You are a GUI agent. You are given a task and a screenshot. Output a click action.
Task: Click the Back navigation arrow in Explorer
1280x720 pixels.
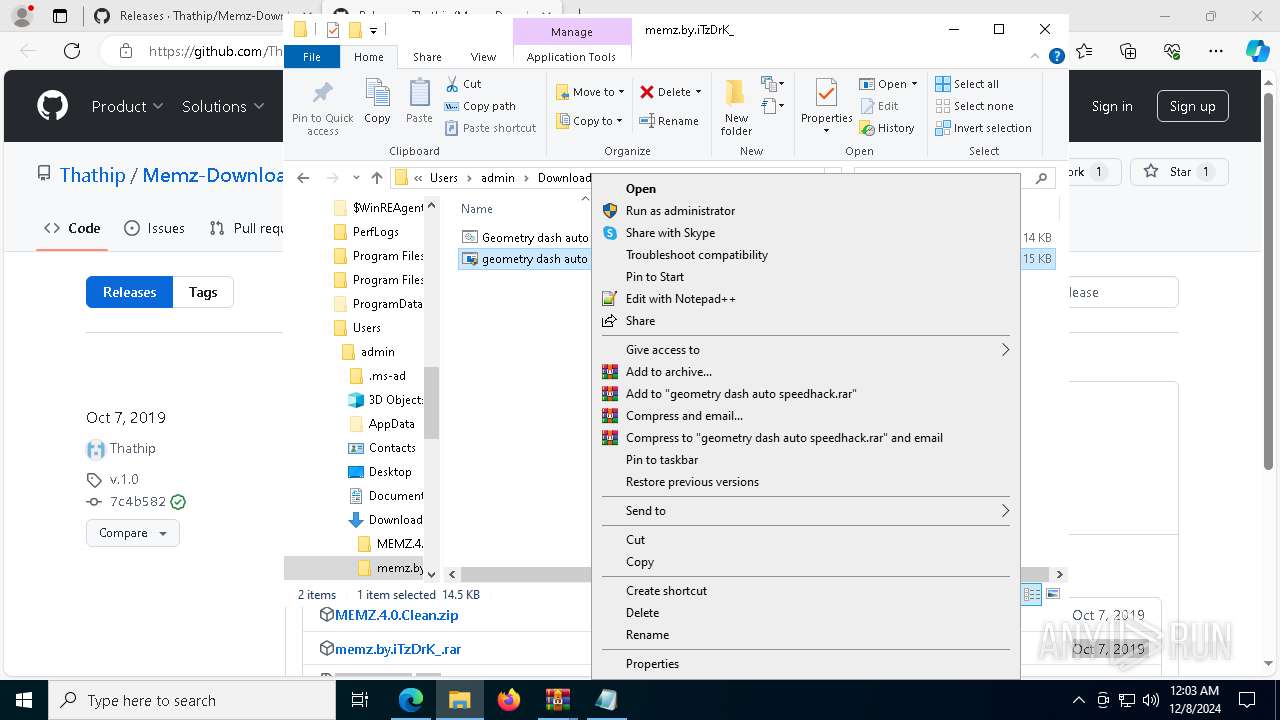(x=303, y=178)
